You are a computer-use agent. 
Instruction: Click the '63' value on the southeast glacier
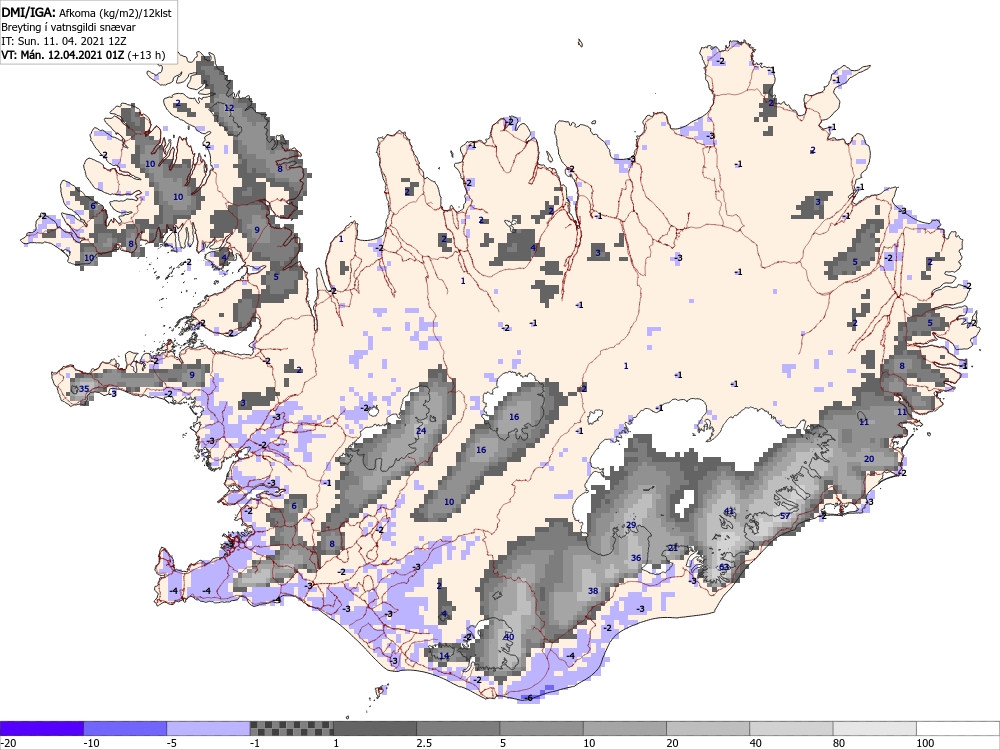(x=724, y=567)
